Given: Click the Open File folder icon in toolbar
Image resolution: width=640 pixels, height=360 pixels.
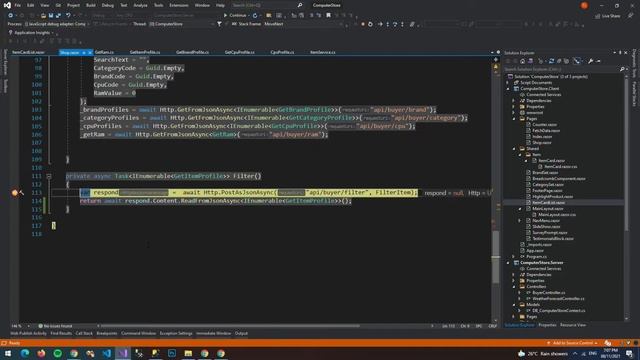Looking at the screenshot, I should (43, 16).
